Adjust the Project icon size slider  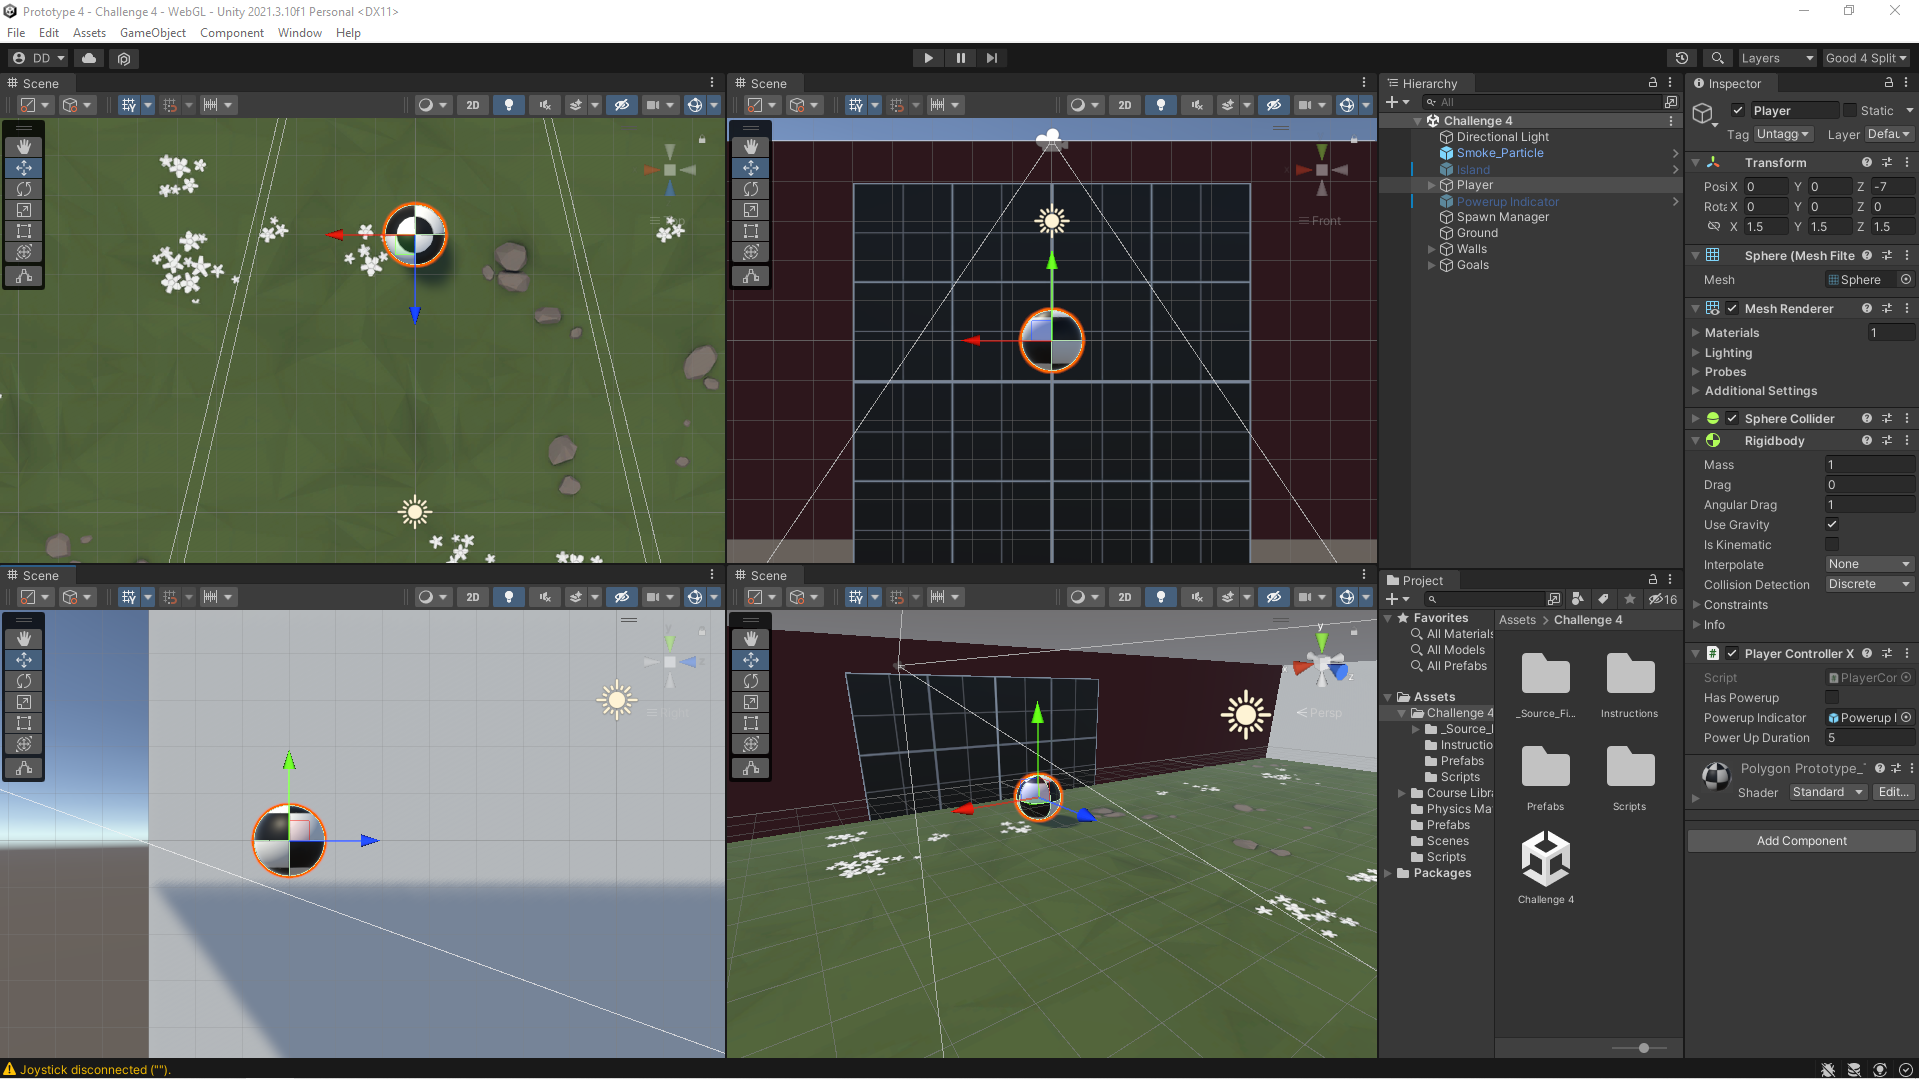click(1643, 1048)
